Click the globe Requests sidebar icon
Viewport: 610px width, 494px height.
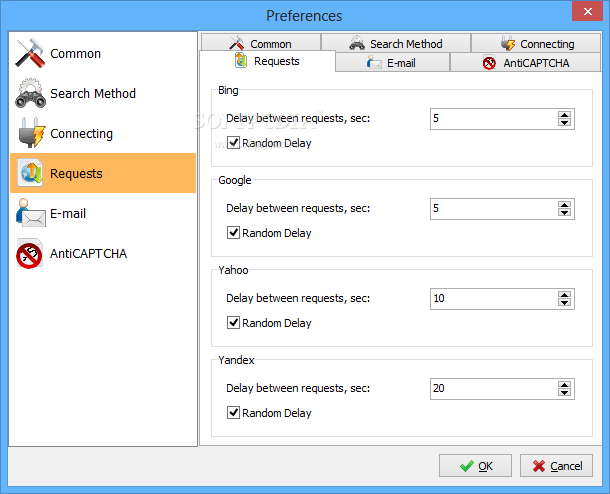[30, 173]
